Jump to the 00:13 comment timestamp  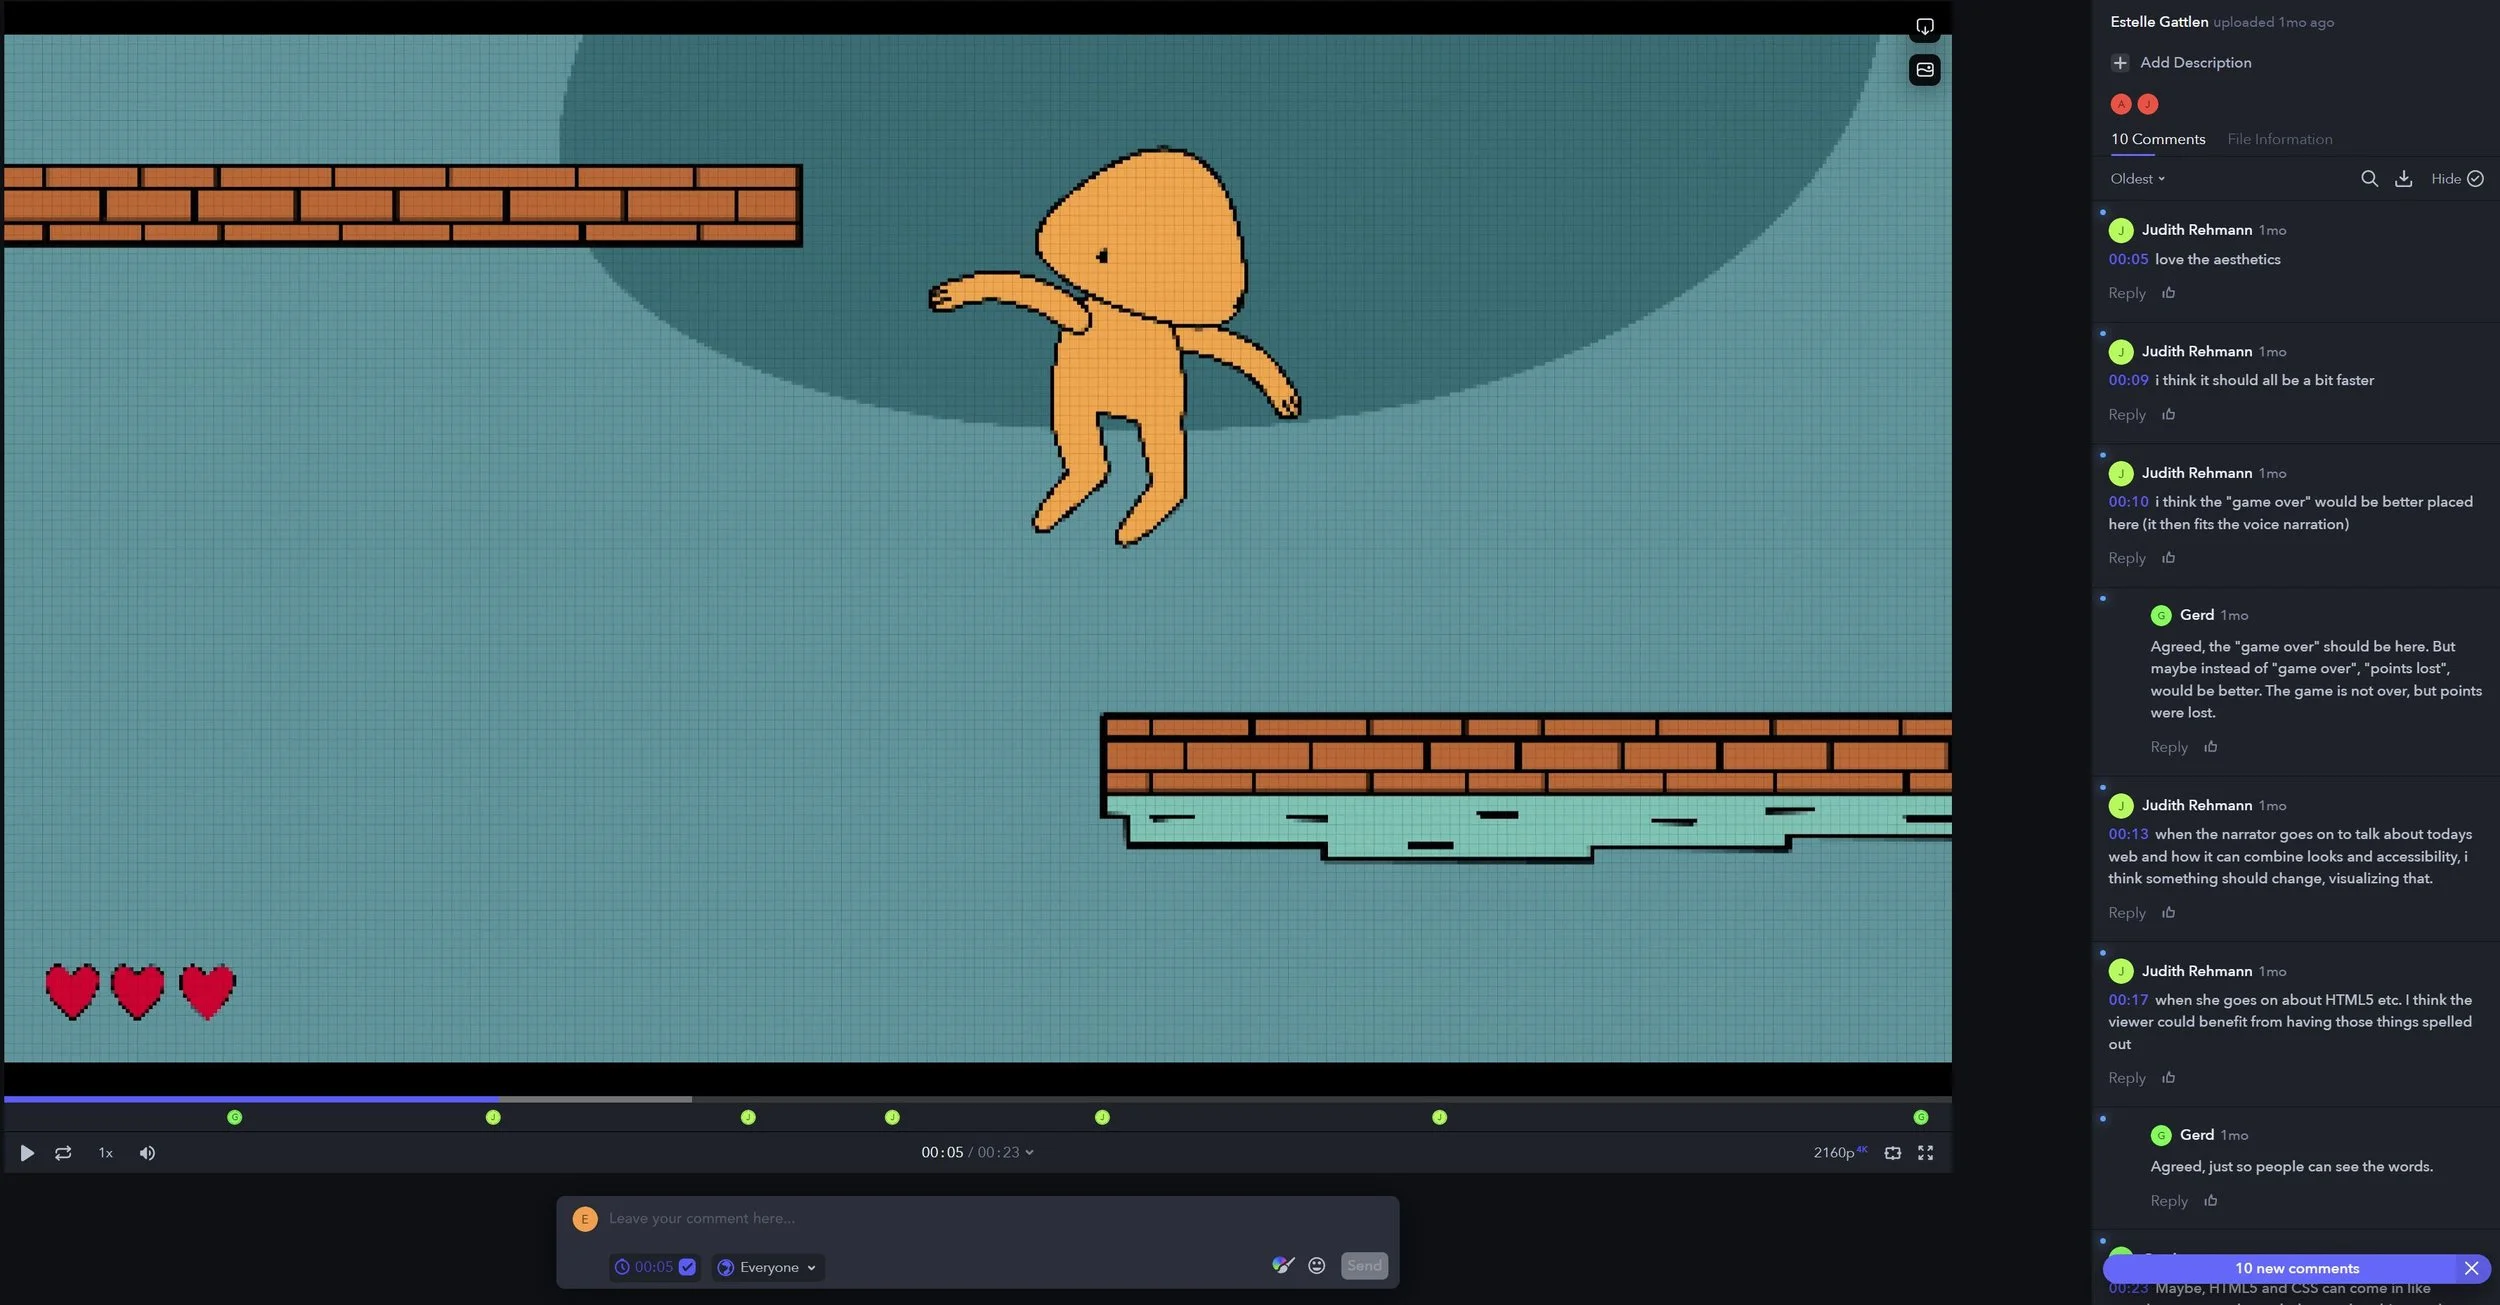point(2127,834)
